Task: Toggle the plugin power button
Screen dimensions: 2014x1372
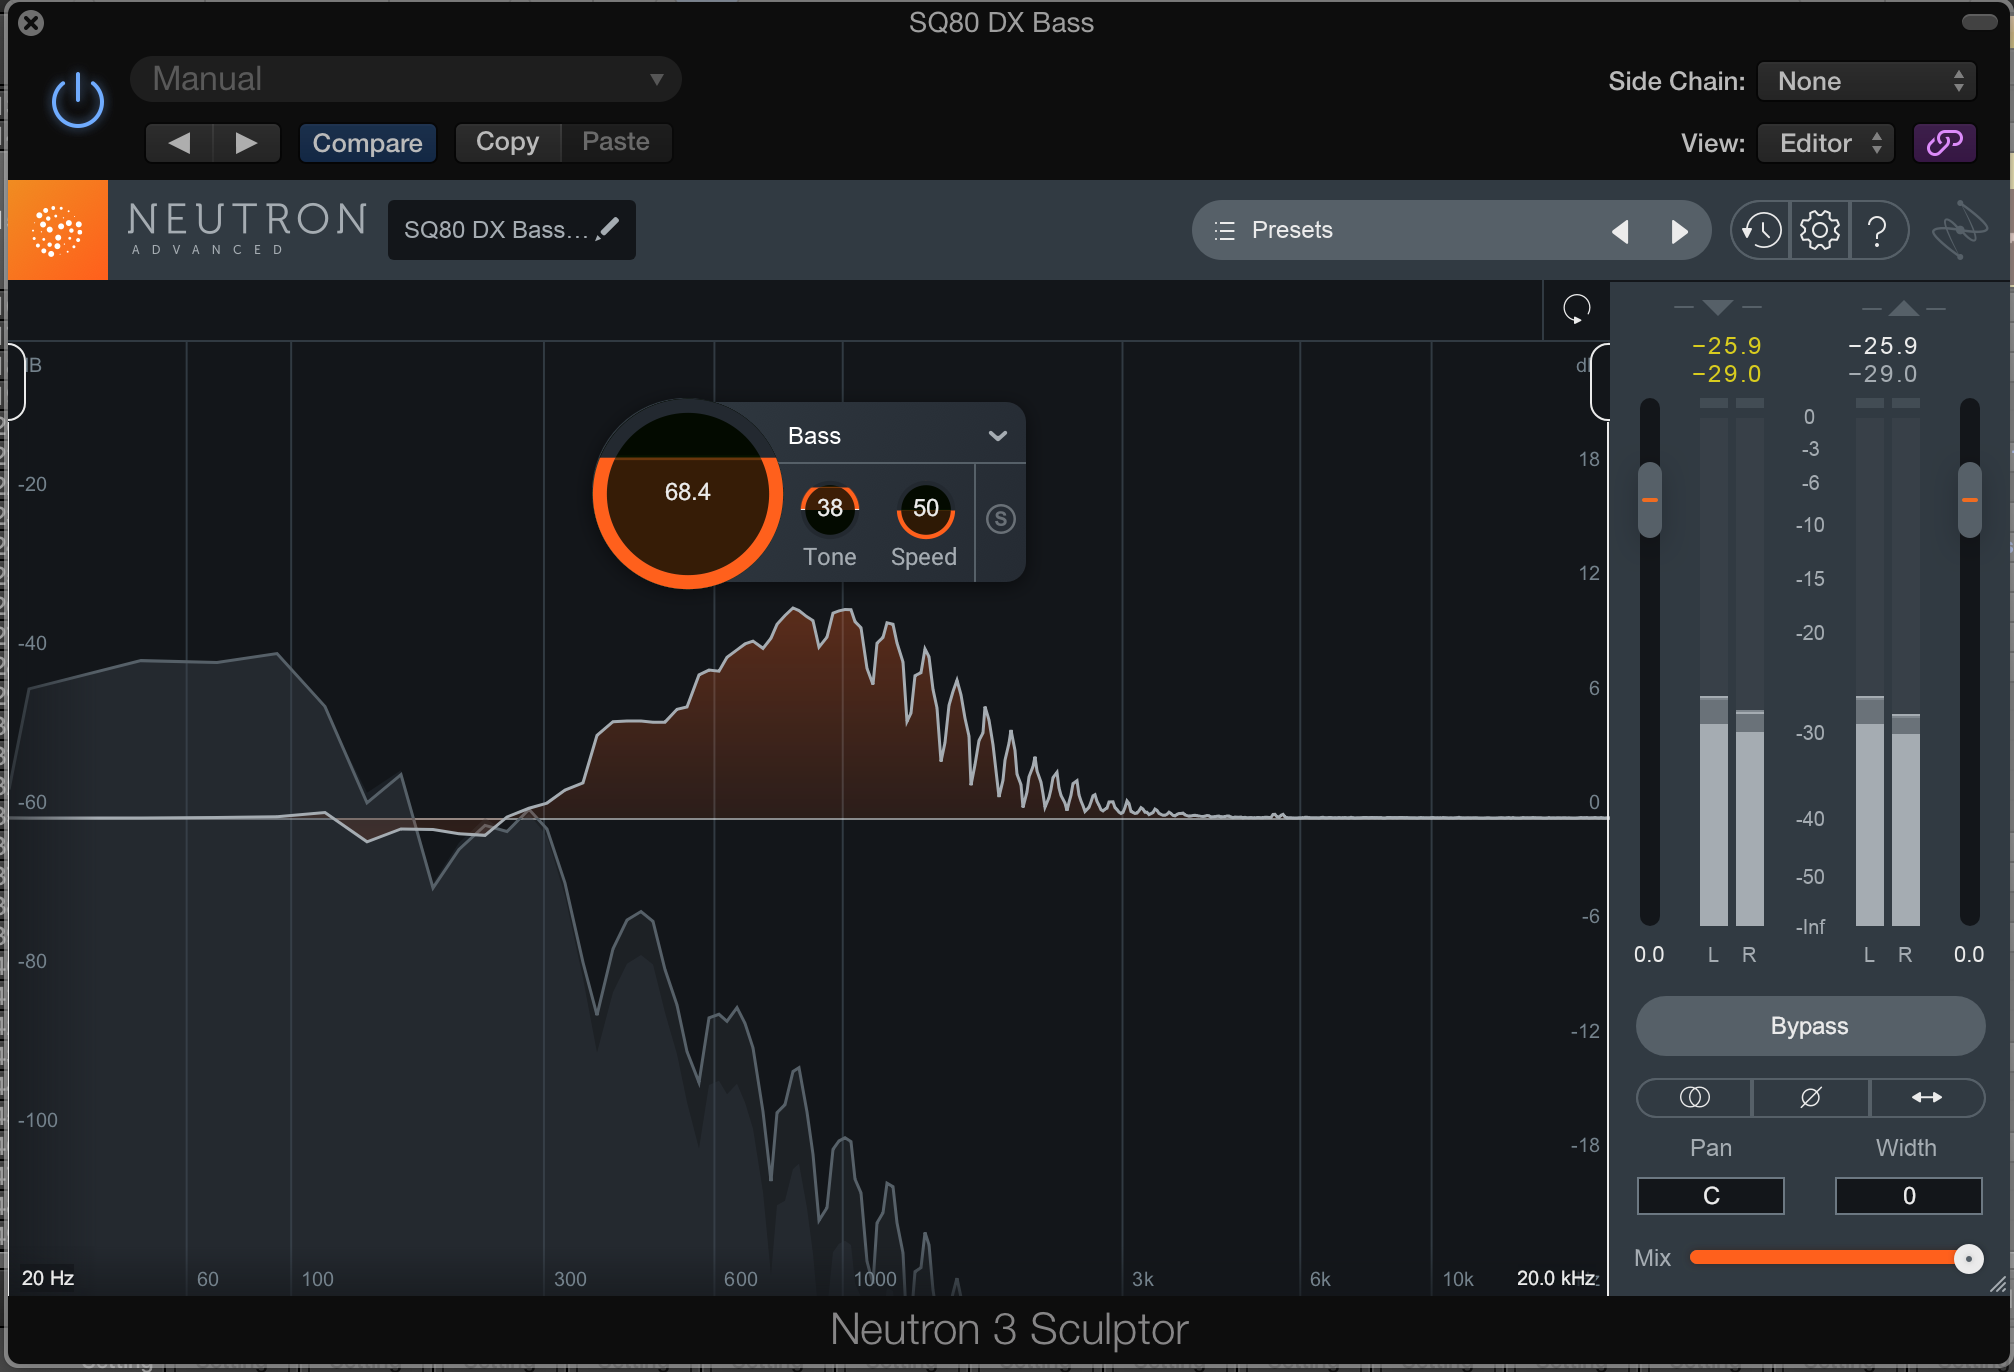Action: [78, 101]
